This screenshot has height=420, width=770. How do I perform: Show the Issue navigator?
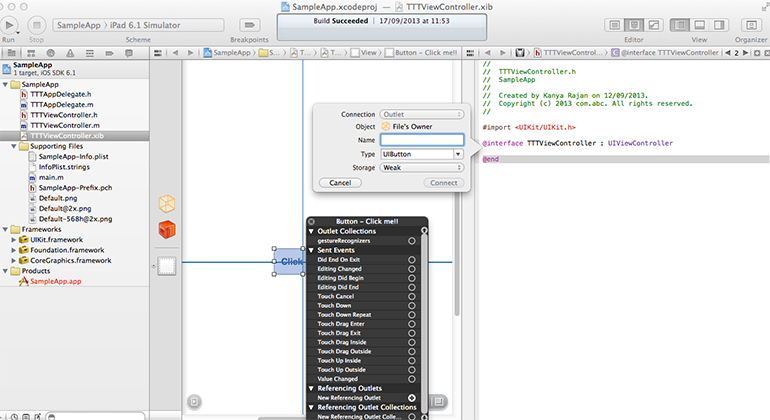(70, 53)
